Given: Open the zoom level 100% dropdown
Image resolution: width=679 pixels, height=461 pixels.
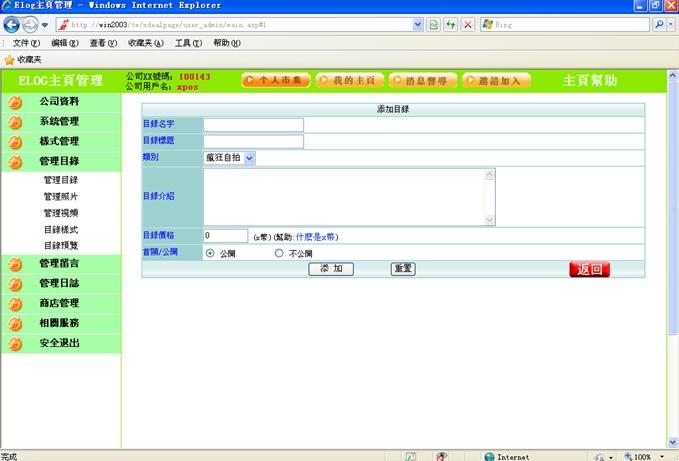Looking at the screenshot, I should click(661, 456).
